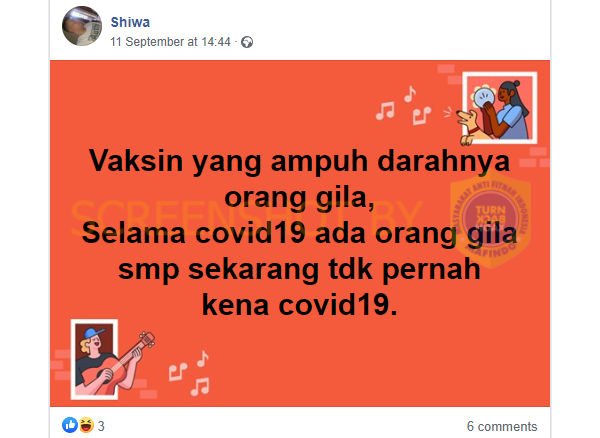
Task: Click the SCREENSHOT BY watermark text
Action: (x=246, y=217)
